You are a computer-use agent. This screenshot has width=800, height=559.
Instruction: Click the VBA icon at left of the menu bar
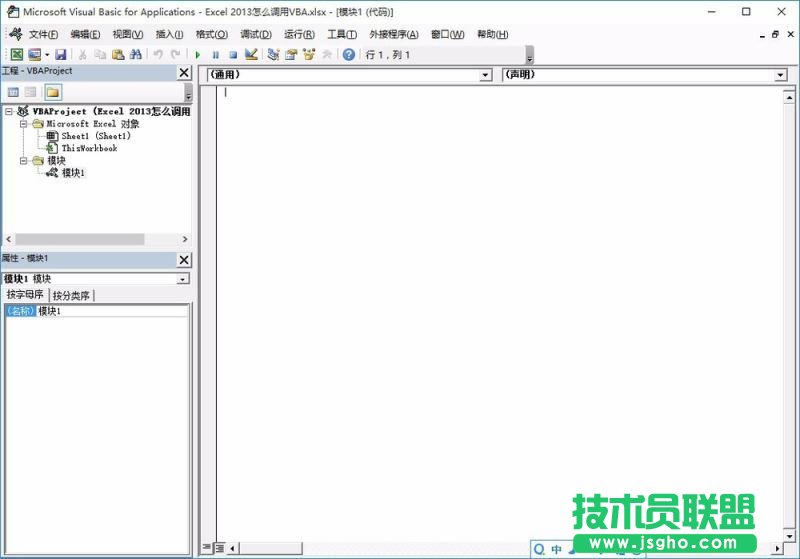(x=15, y=34)
